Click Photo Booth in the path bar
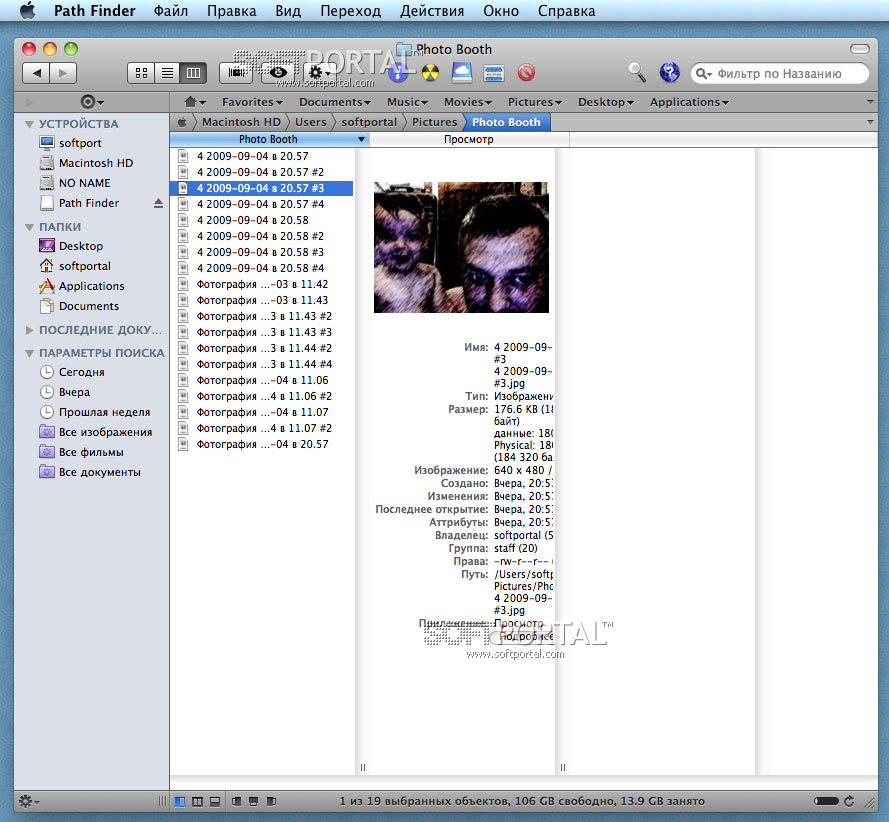The image size is (889, 822). [506, 122]
